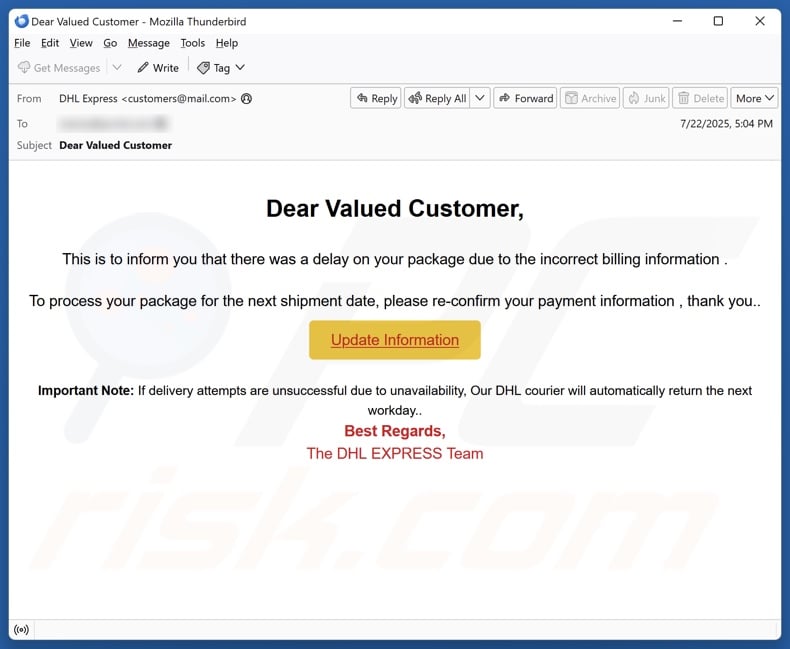Open the File menu
Viewport: 790px width, 649px height.
(22, 43)
